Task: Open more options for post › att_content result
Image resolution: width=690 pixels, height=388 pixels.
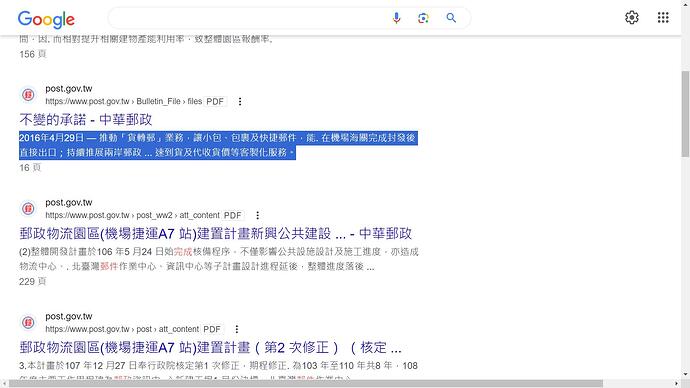Action: click(x=237, y=329)
